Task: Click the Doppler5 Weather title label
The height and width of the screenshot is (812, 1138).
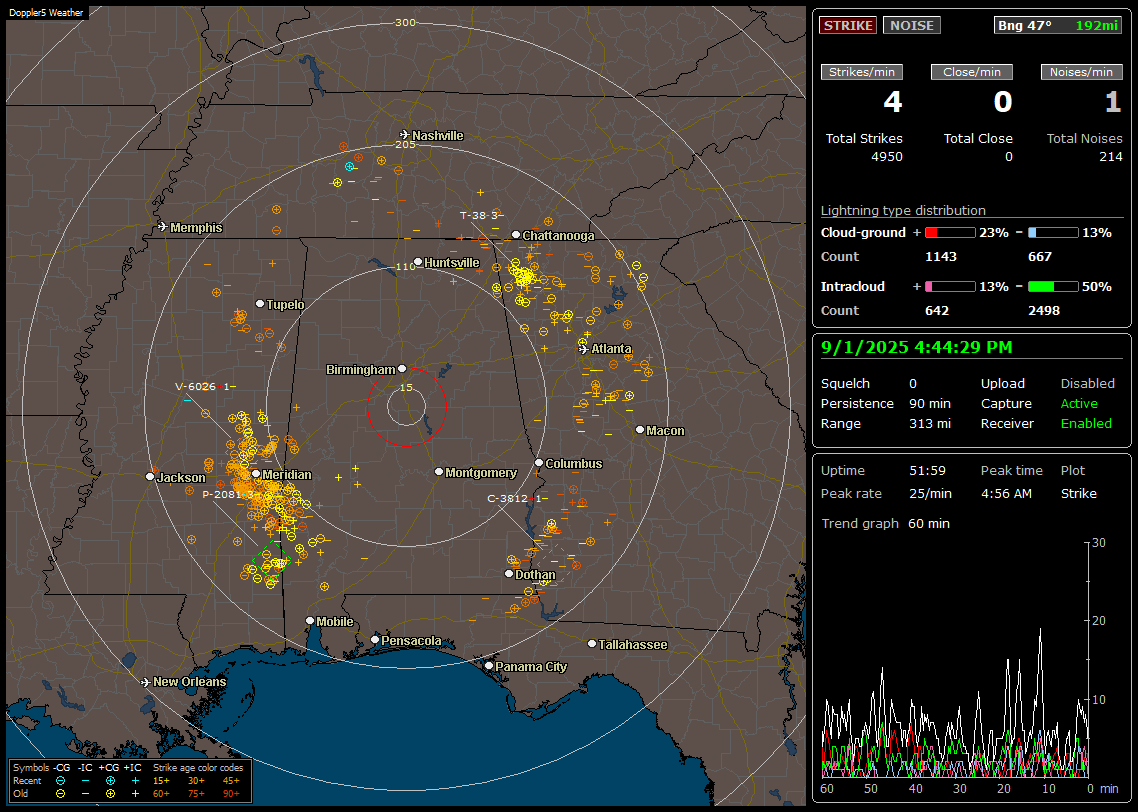Action: (x=46, y=12)
